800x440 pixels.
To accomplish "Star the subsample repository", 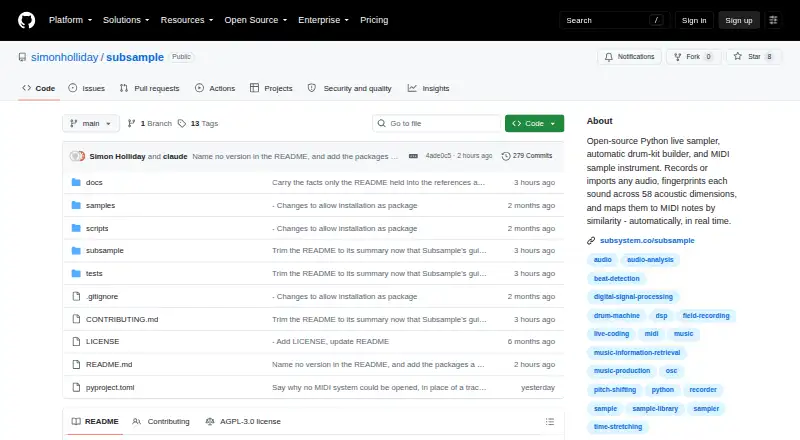I will coord(753,57).
